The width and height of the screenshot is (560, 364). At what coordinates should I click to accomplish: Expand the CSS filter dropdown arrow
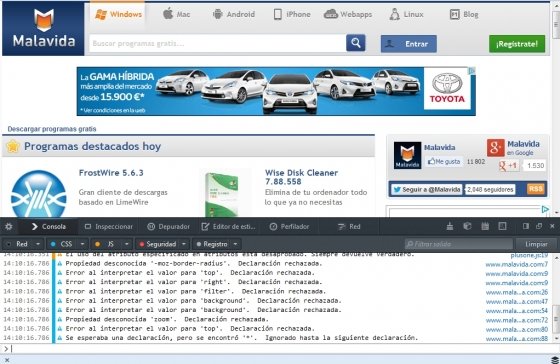(x=82, y=244)
